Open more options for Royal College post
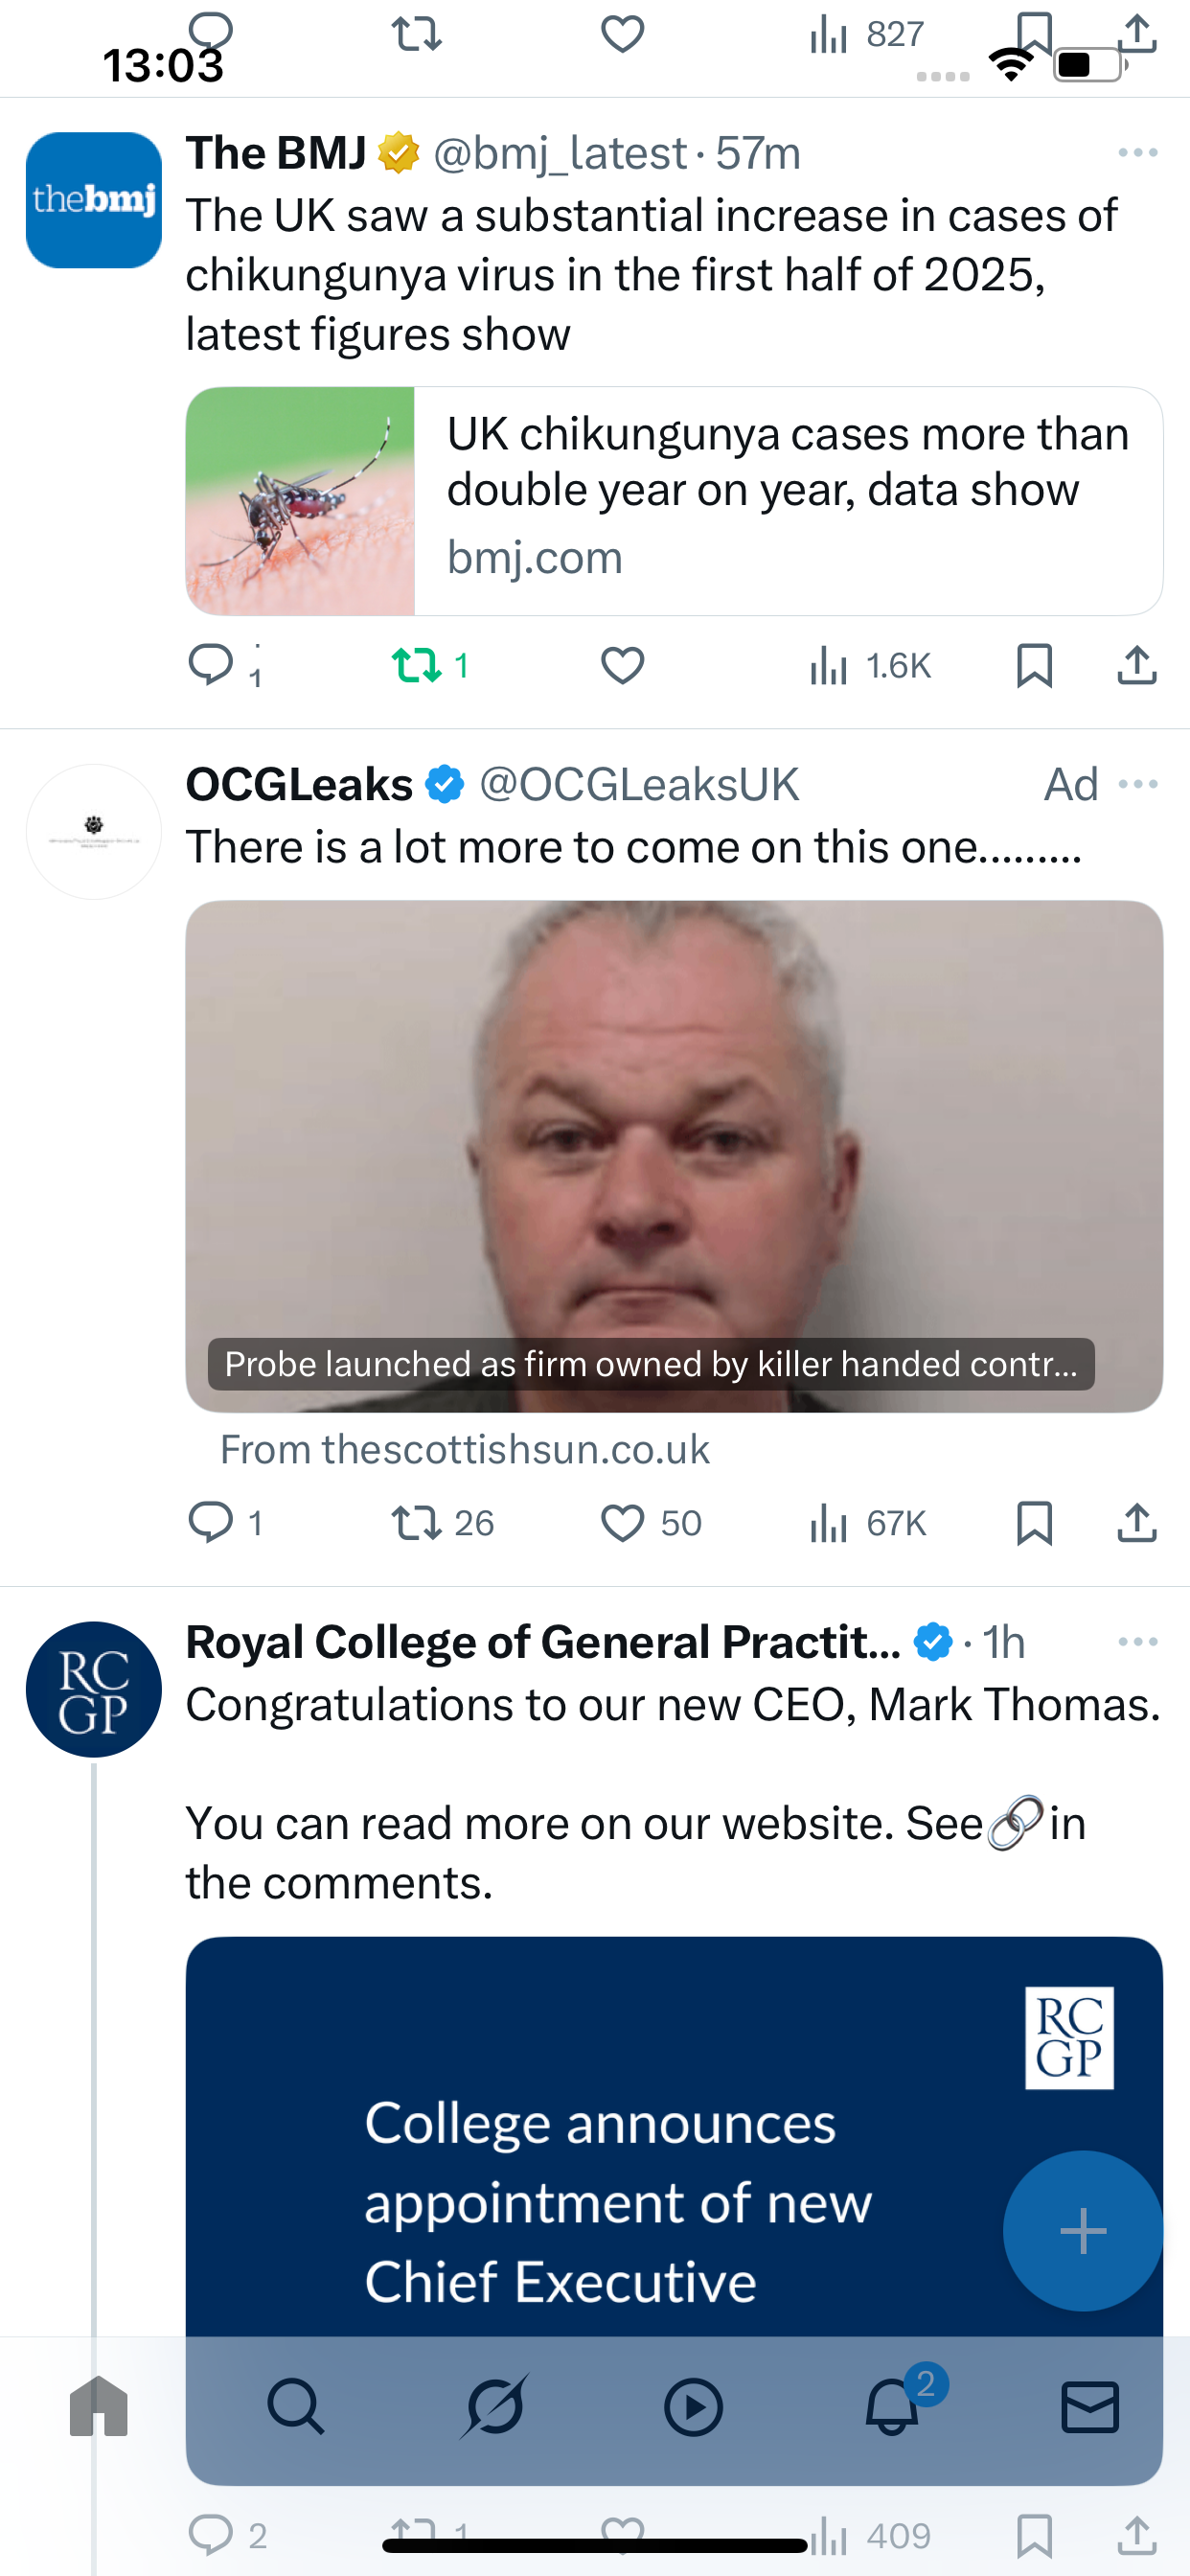The image size is (1190, 2576). click(1137, 1642)
